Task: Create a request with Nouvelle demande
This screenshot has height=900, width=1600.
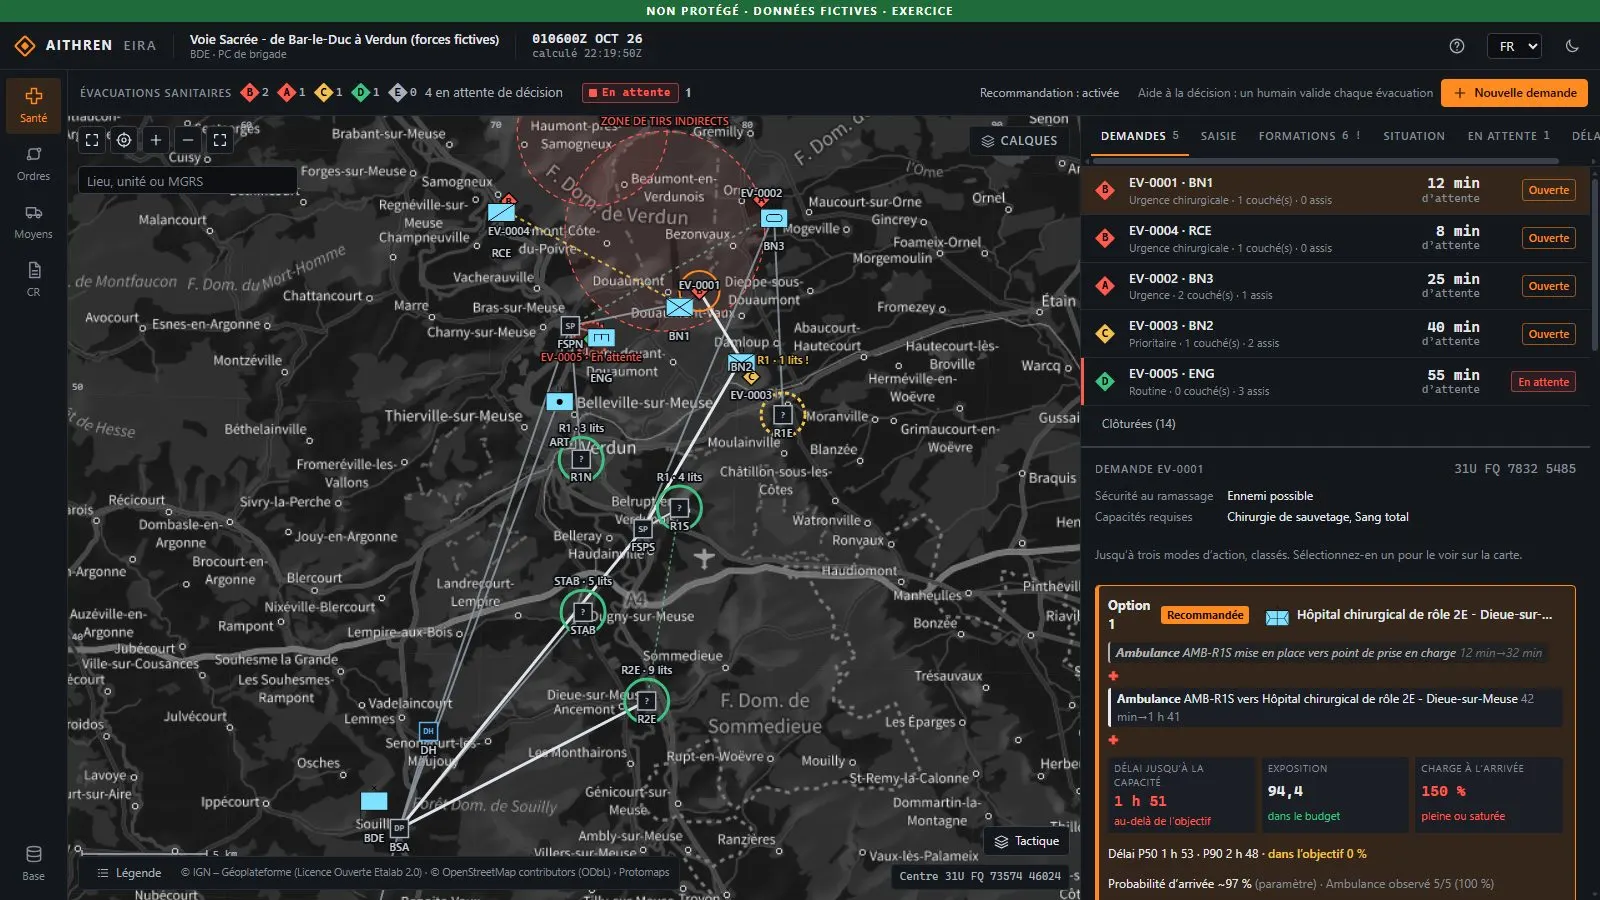Action: 1514,93
